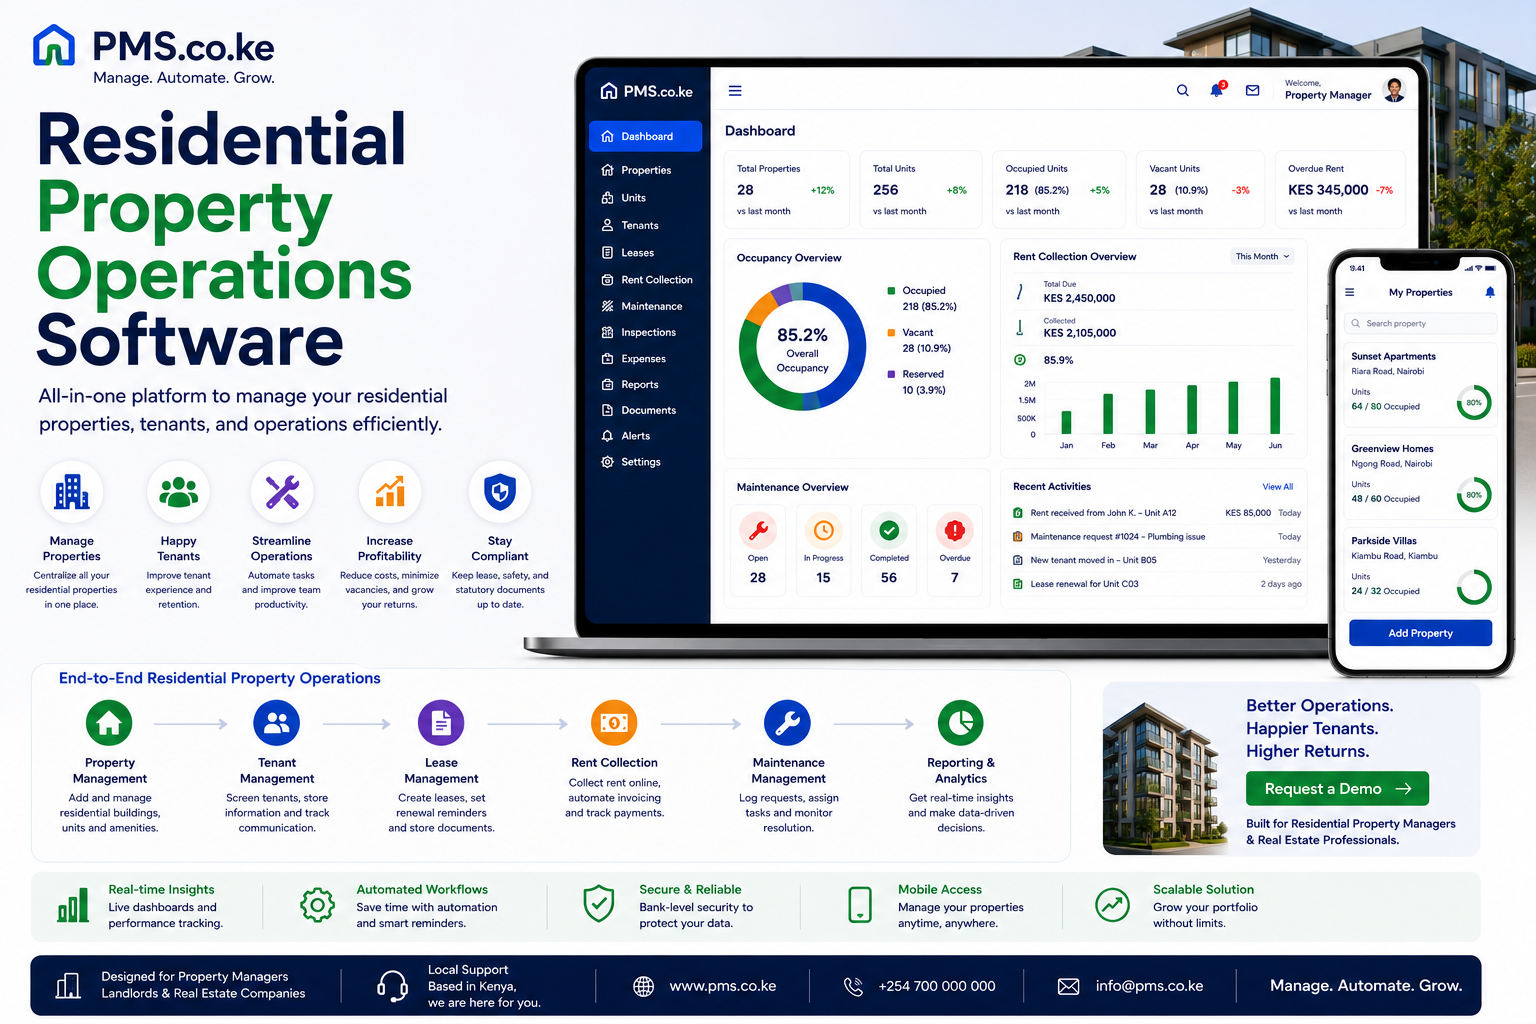The height and width of the screenshot is (1024, 1536).
Task: Click the Request a Demo button
Action: tap(1337, 789)
